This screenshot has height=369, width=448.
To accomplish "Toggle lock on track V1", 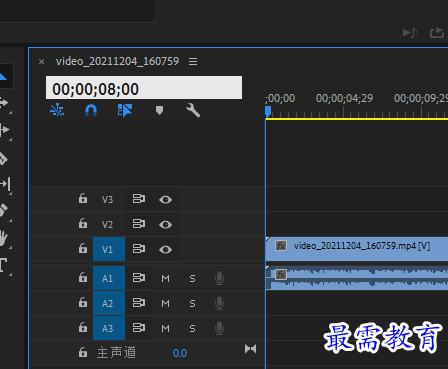I will [83, 249].
